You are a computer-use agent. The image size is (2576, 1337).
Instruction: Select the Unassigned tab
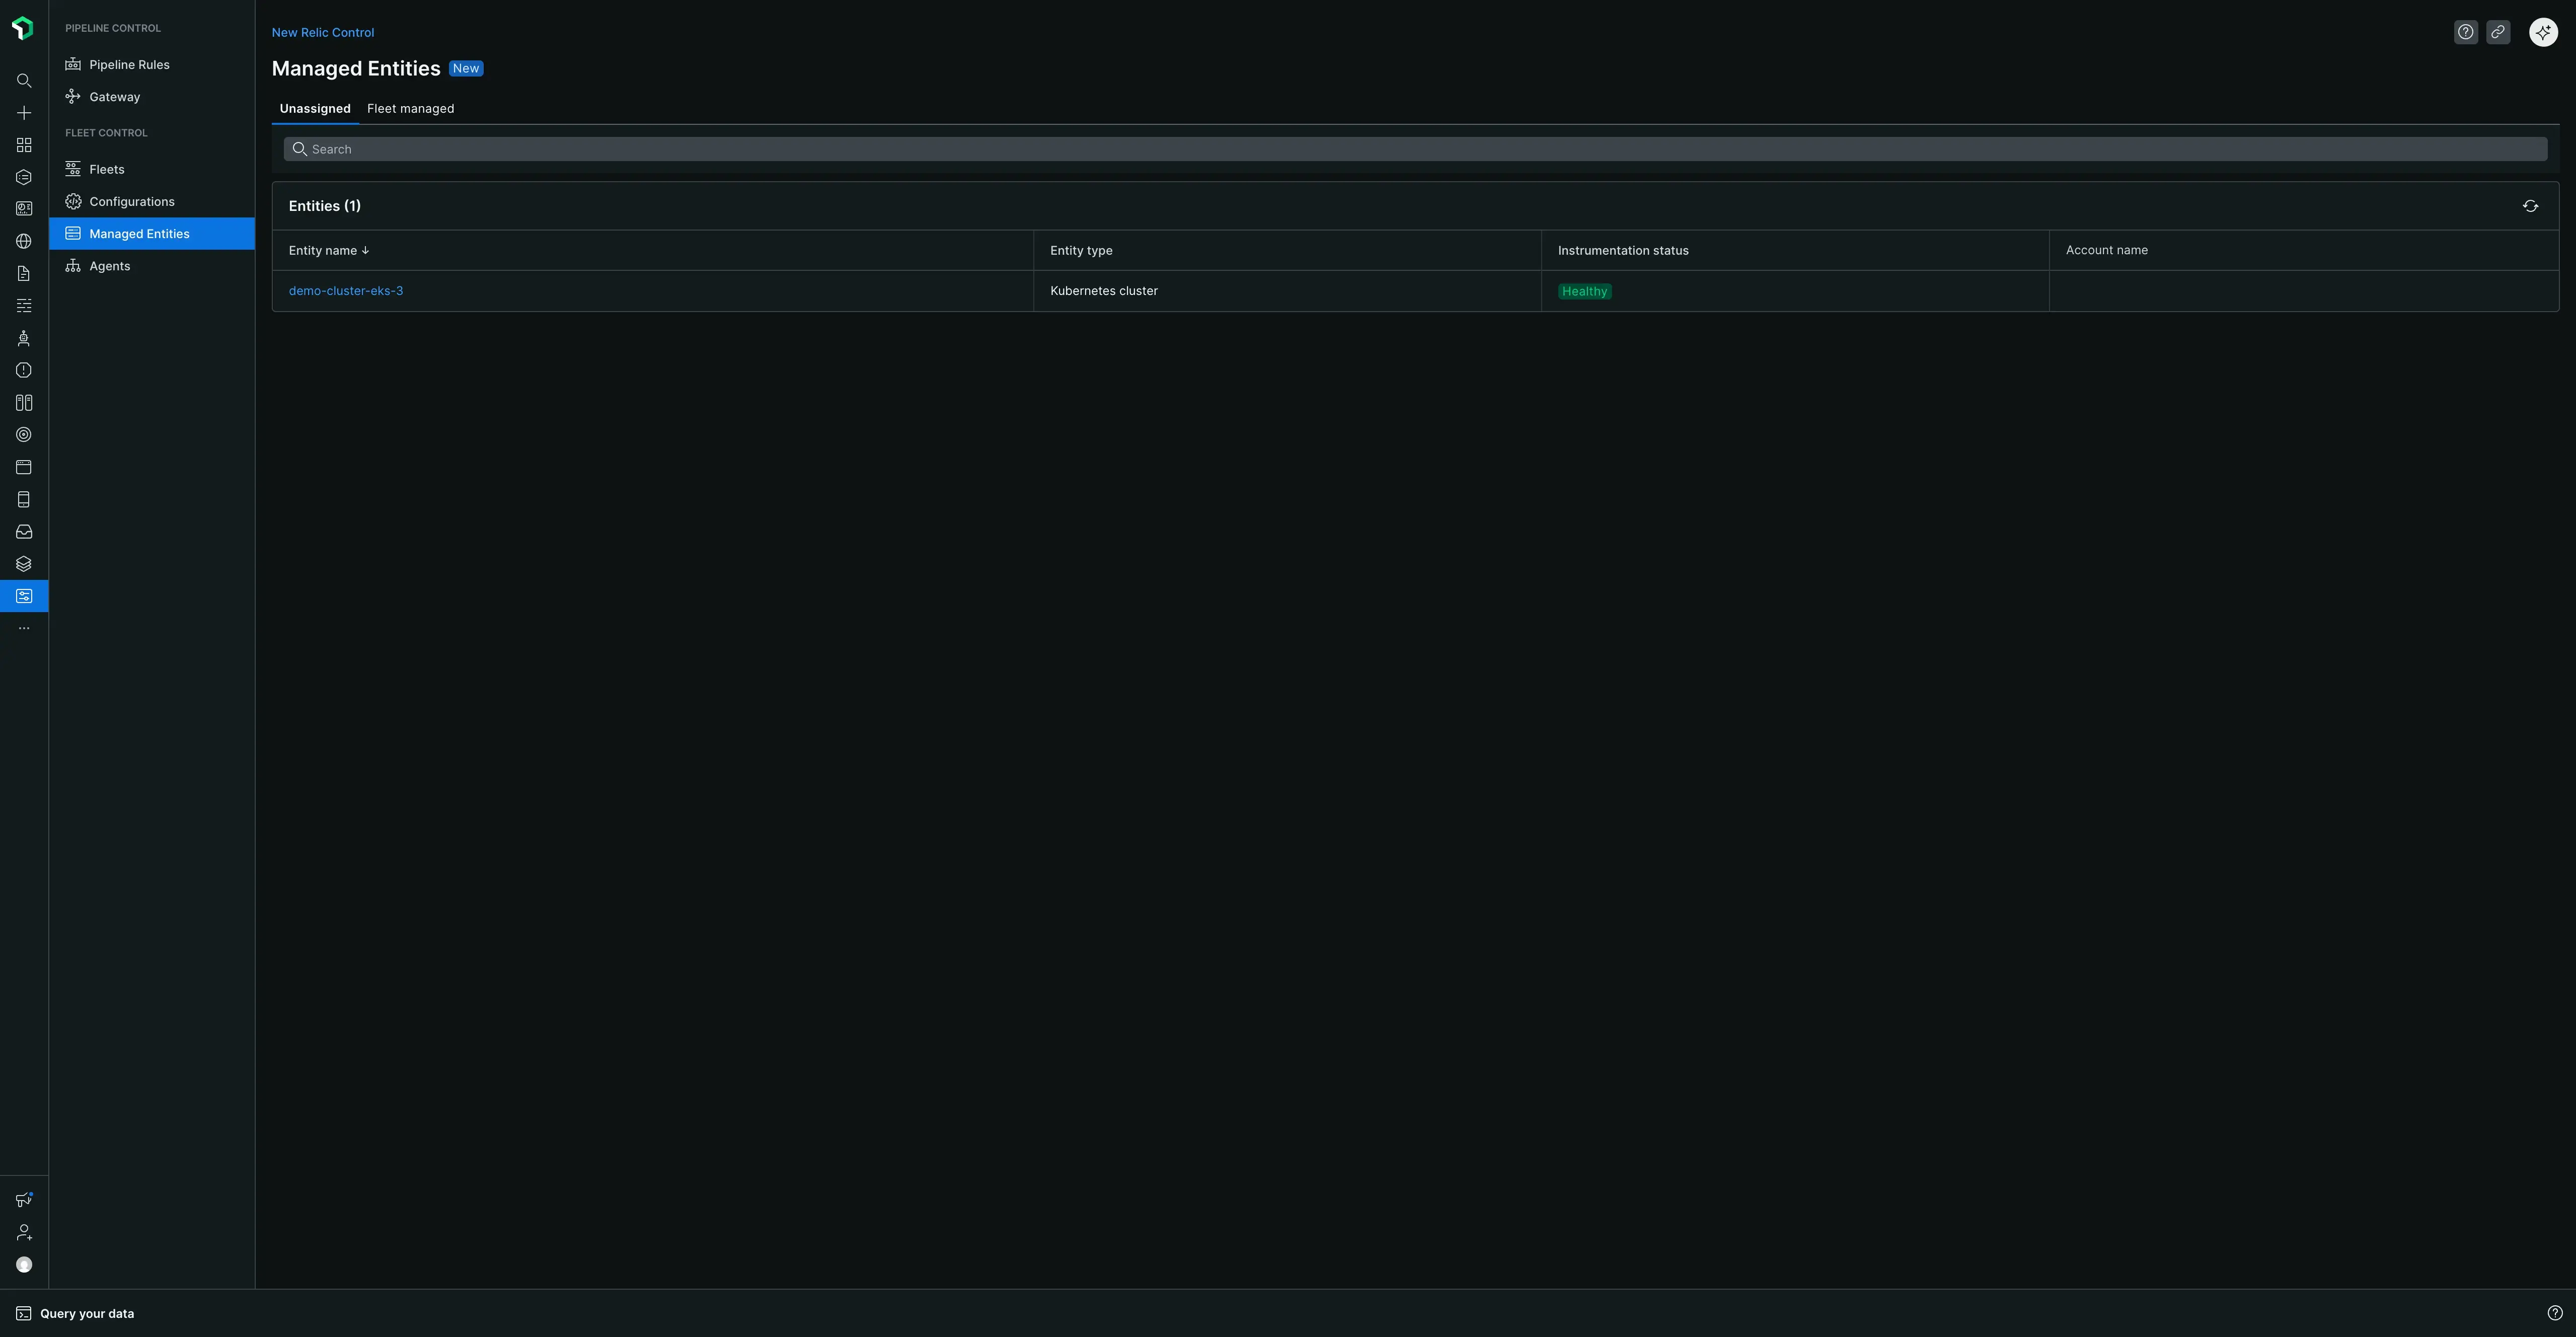coord(315,108)
